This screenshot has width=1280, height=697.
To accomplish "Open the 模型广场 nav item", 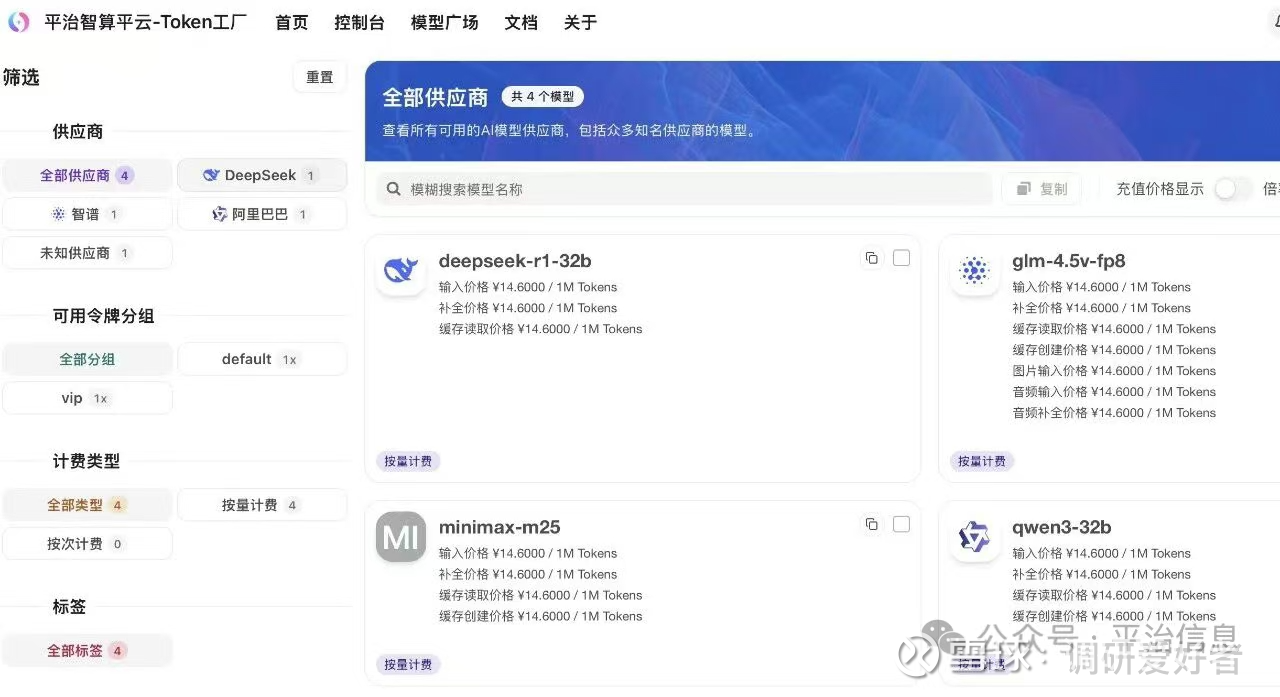I will (444, 22).
